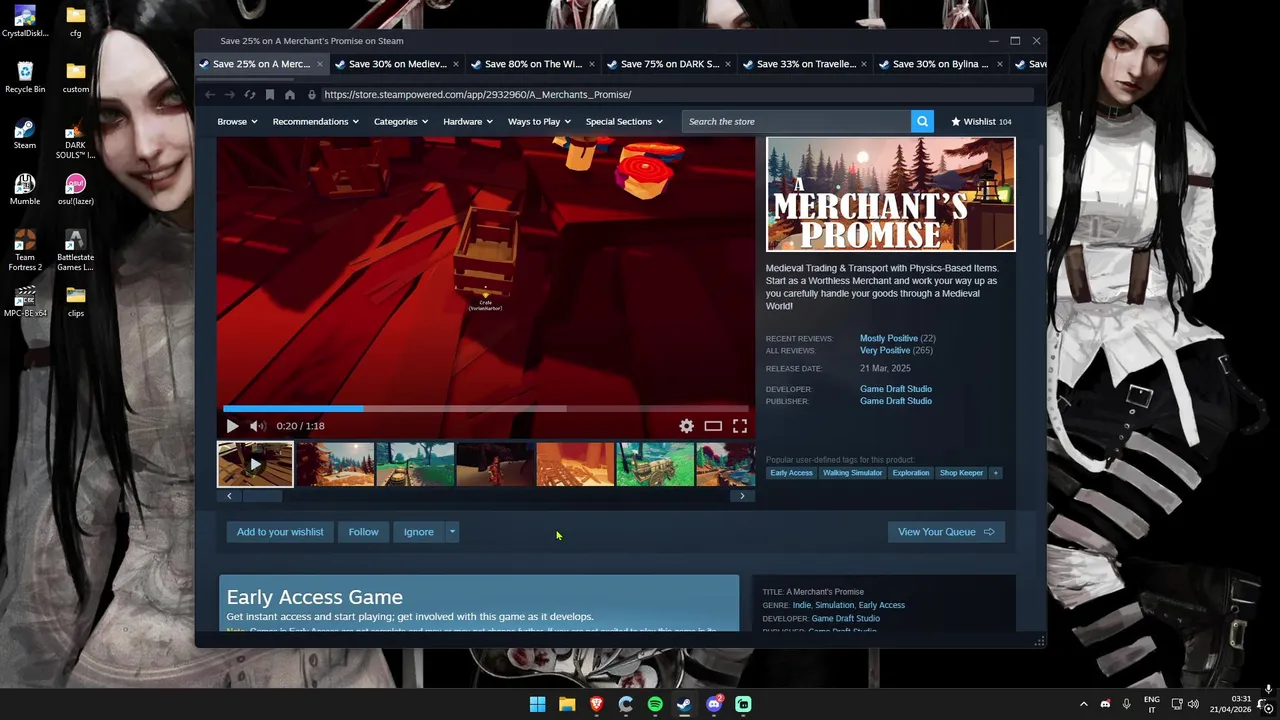Go to browser home page

[x=290, y=95]
